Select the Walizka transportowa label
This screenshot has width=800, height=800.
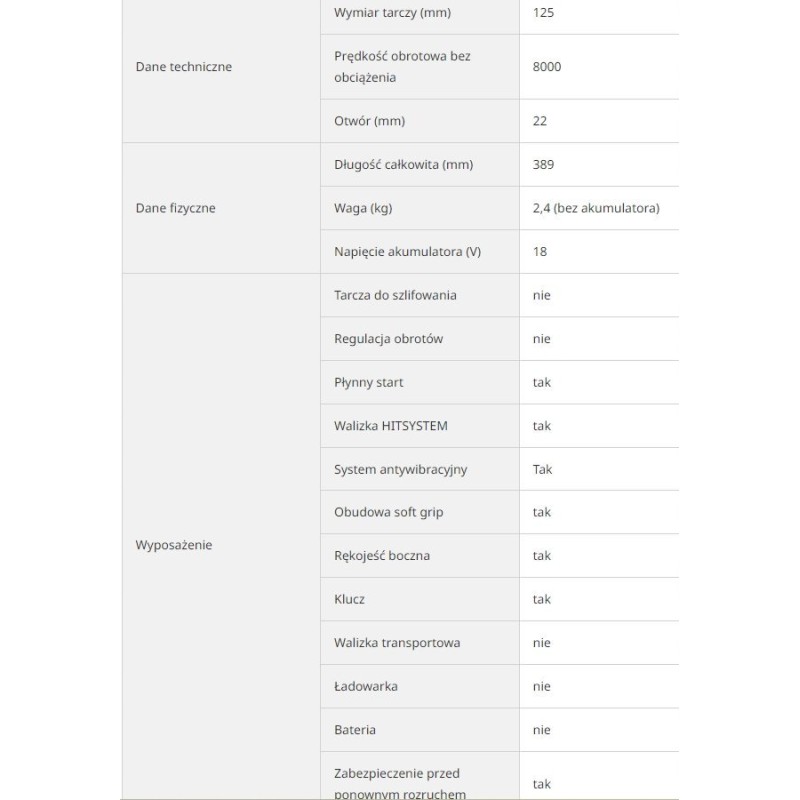[397, 643]
